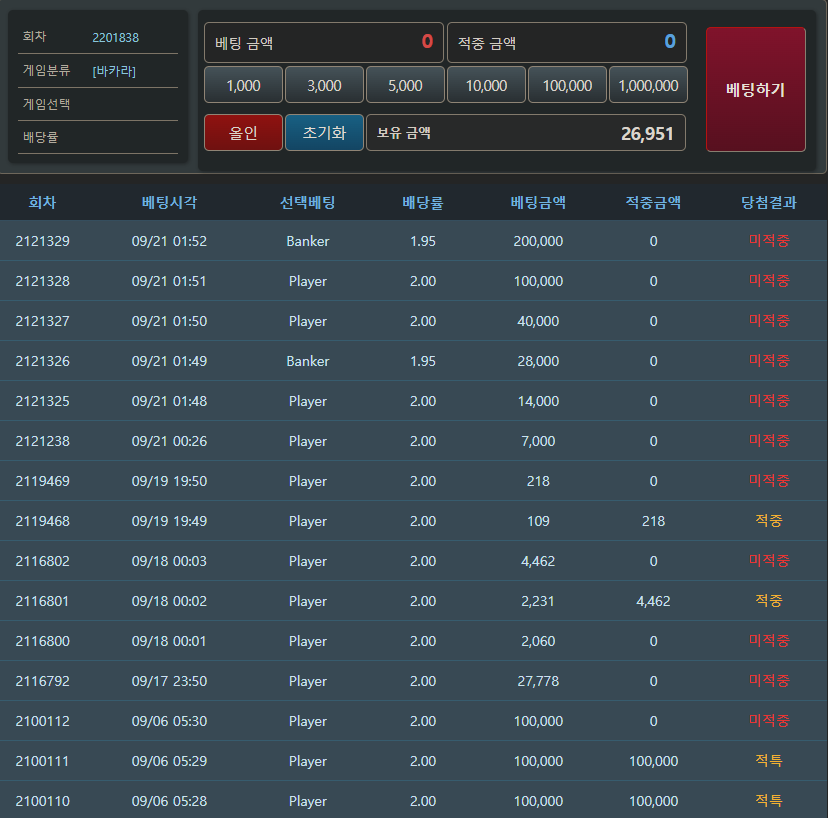Open round 2121329 in the history table
Screen dimensions: 828x818
pos(42,241)
